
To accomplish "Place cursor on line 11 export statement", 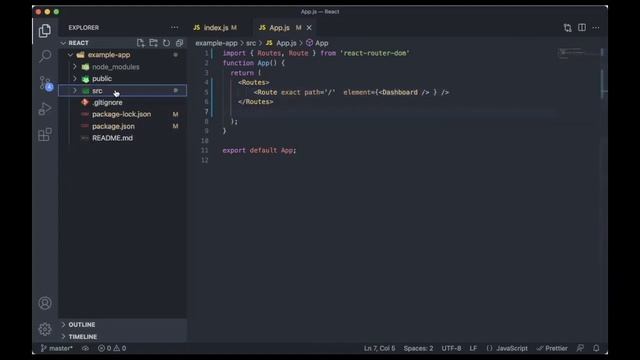I will pos(260,150).
